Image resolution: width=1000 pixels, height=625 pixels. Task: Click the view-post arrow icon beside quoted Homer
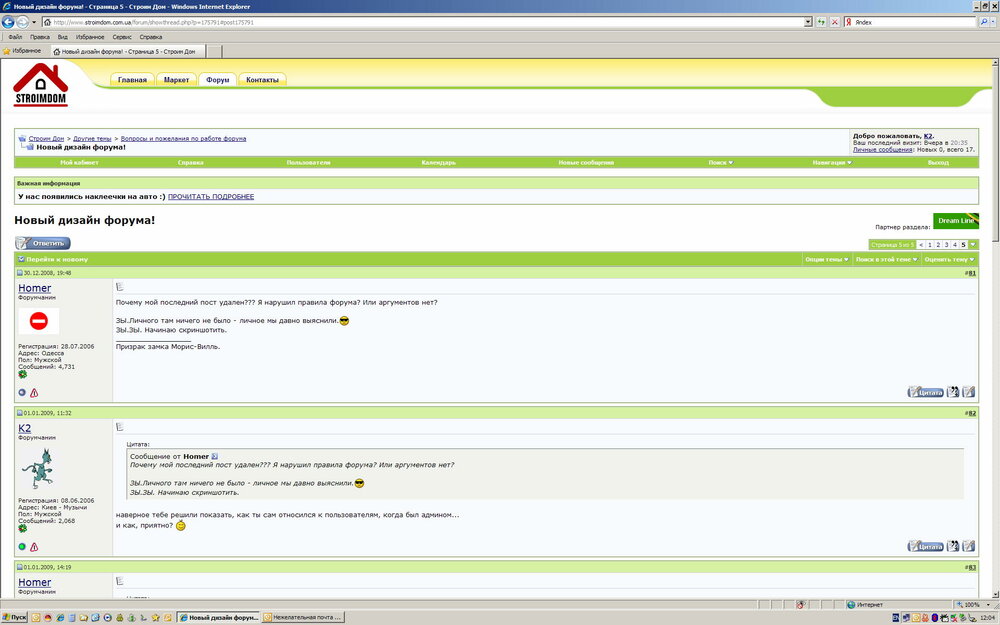(x=214, y=456)
